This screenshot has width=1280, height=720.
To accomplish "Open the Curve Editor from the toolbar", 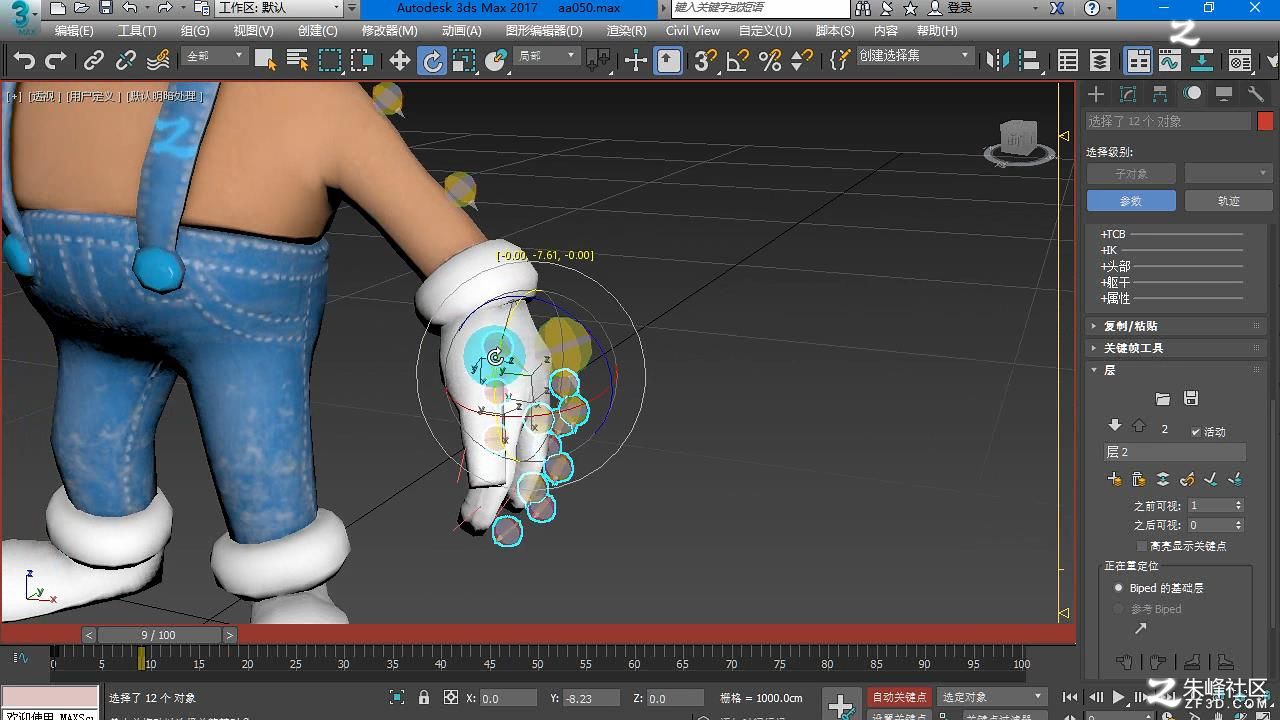I will coord(1170,61).
